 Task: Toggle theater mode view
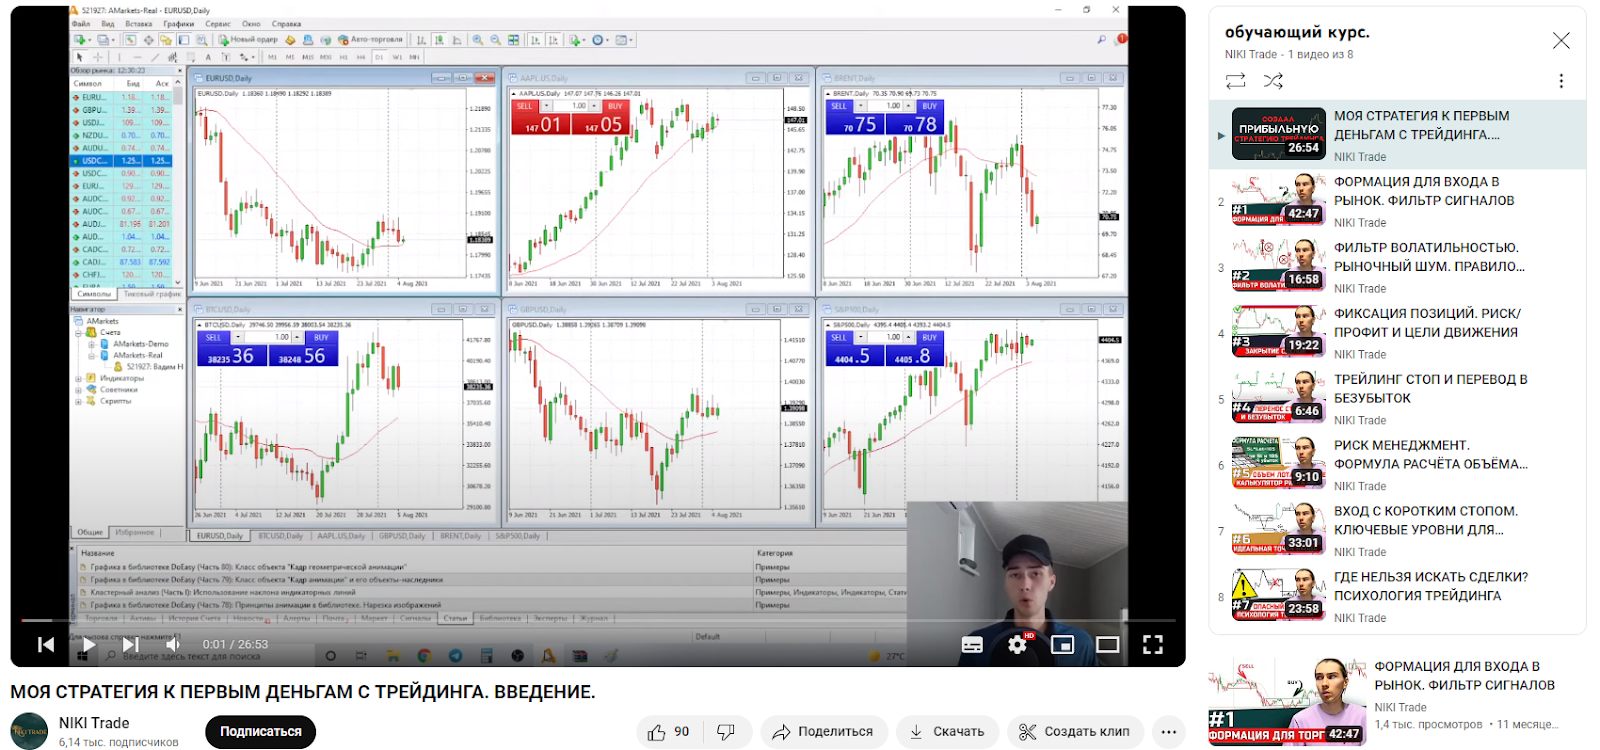pos(1107,645)
